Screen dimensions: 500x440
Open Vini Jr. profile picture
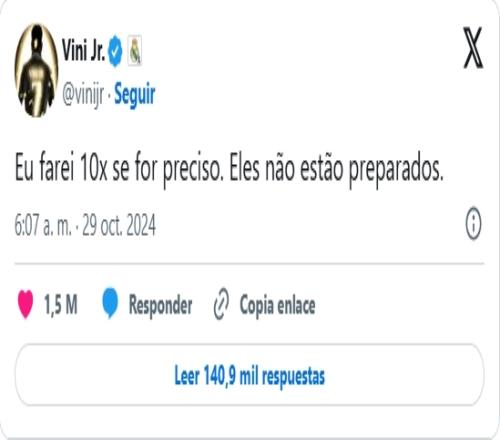(x=37, y=70)
